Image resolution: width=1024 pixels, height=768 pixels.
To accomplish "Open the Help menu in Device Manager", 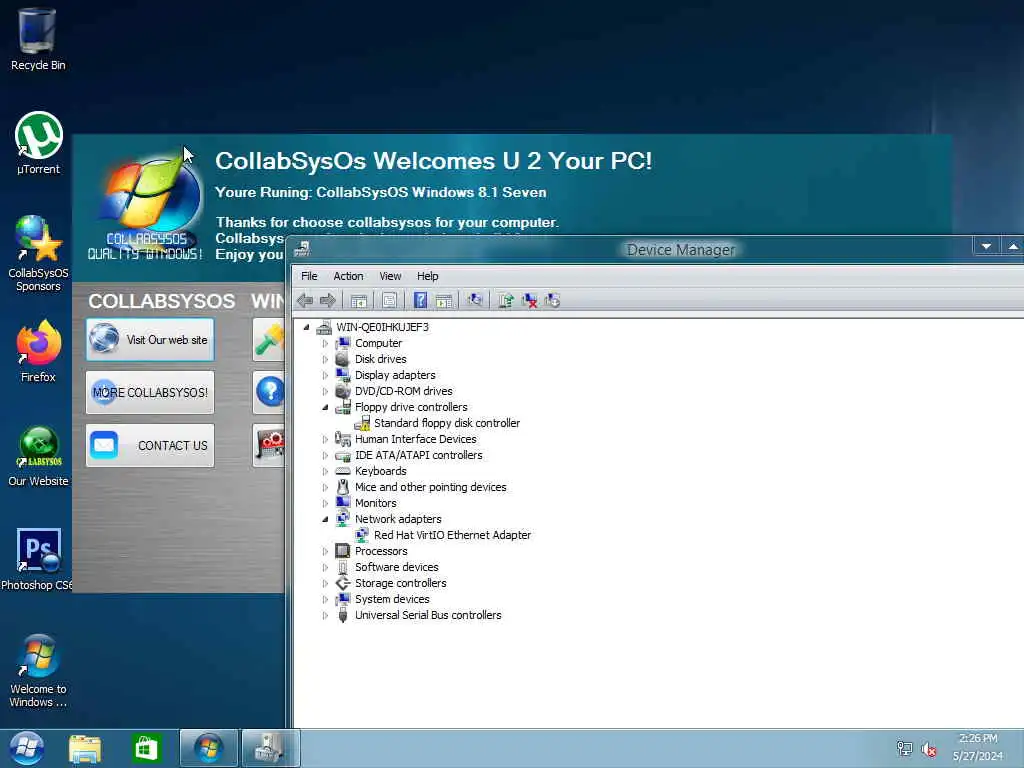I will point(428,276).
